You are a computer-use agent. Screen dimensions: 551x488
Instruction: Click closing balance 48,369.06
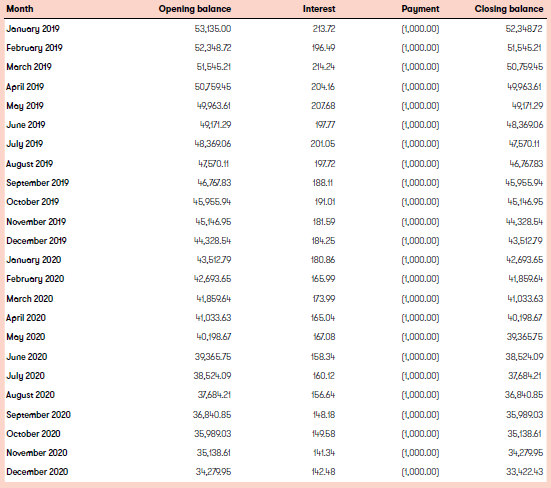[x=525, y=125]
